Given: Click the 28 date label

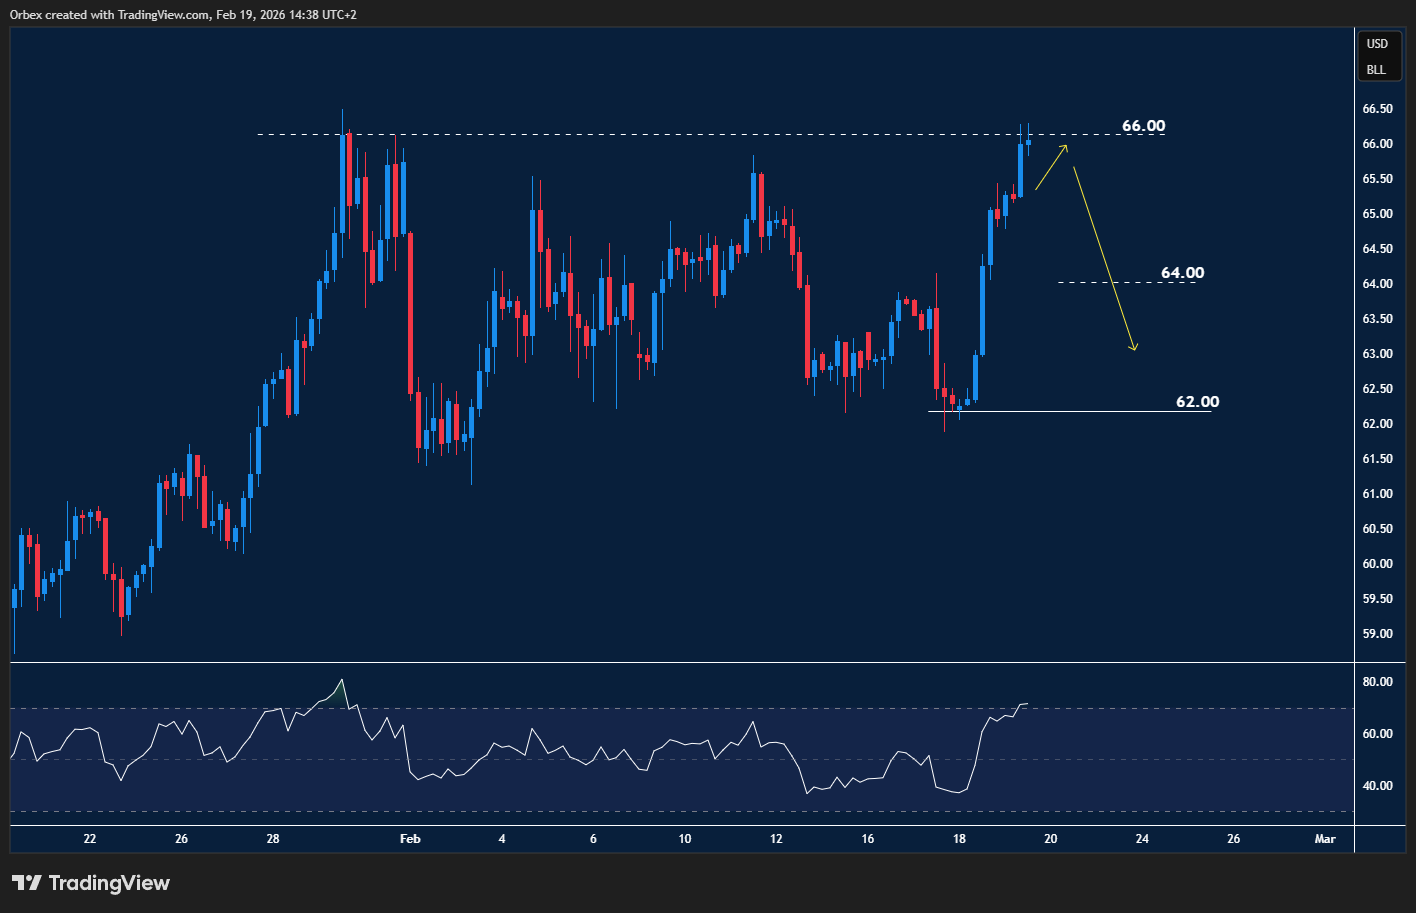Looking at the screenshot, I should point(273,839).
